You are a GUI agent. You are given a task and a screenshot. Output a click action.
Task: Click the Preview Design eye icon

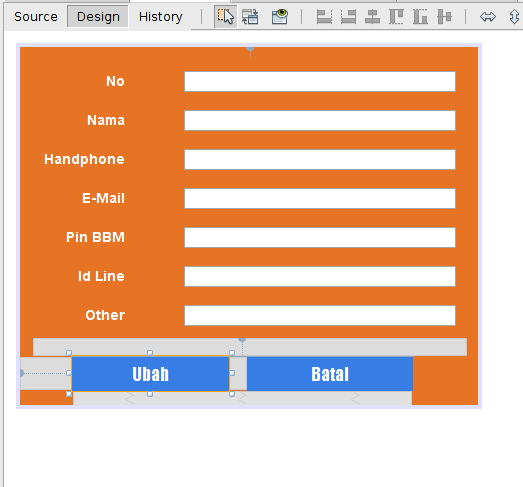280,17
